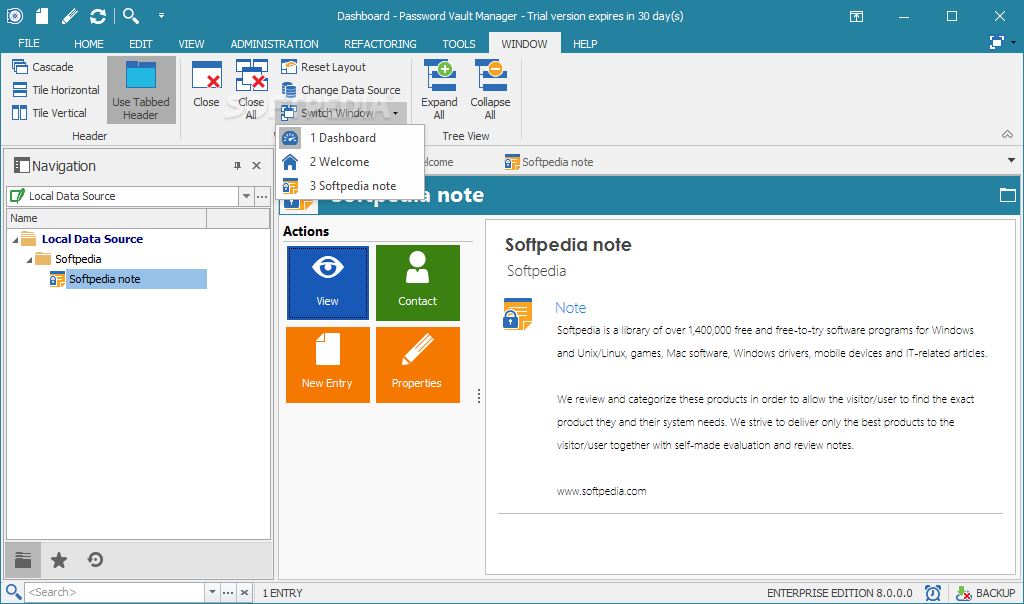Click the Contact action tile

tap(418, 283)
